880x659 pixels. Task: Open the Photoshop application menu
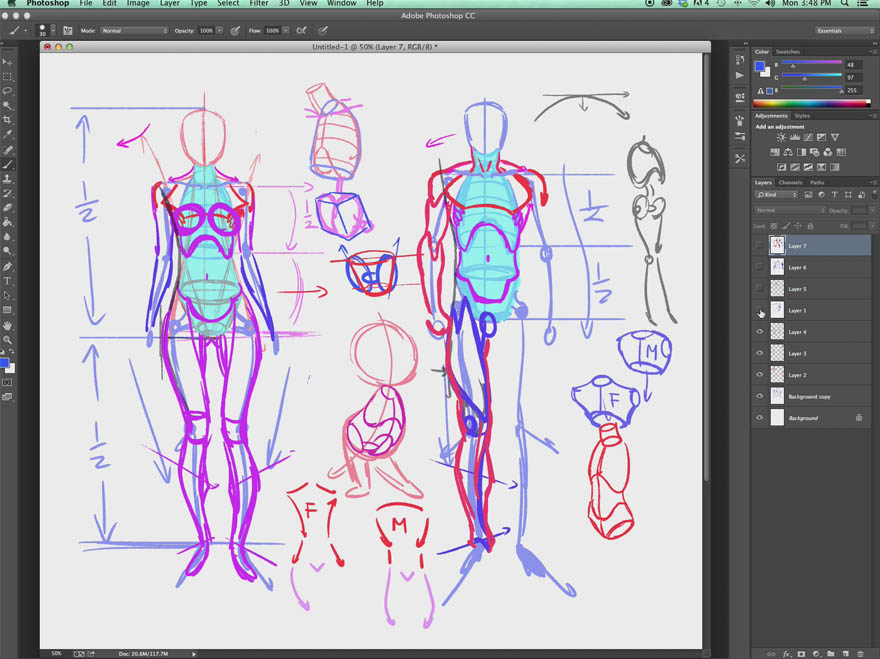tap(48, 3)
